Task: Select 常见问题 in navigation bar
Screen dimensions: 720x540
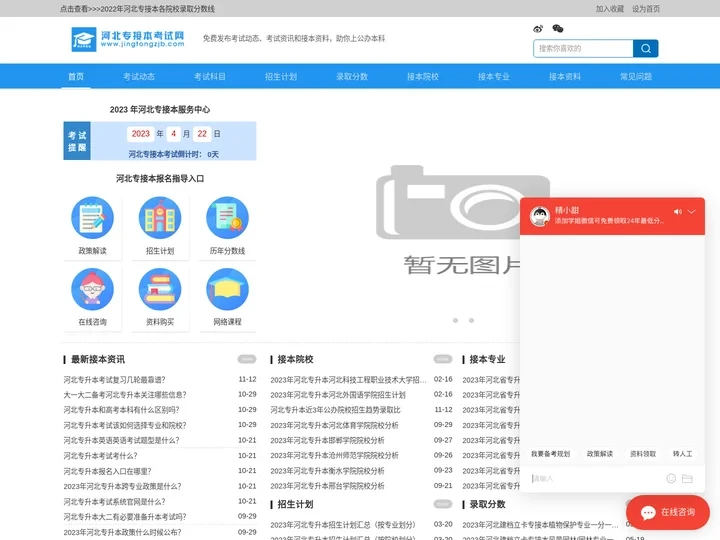Action: (x=636, y=76)
